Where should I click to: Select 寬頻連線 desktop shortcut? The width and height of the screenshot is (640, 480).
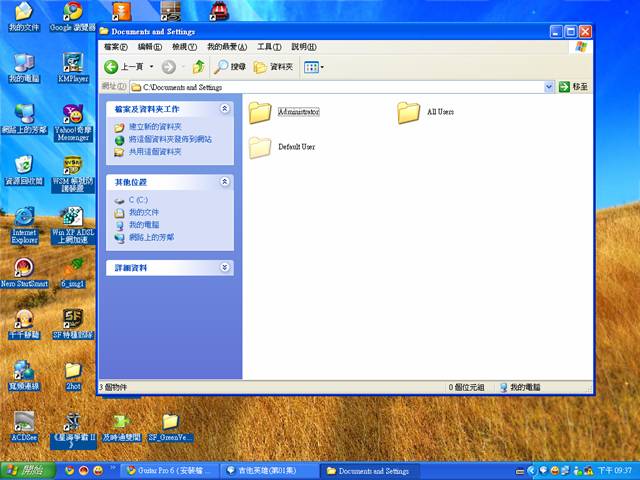(24, 375)
